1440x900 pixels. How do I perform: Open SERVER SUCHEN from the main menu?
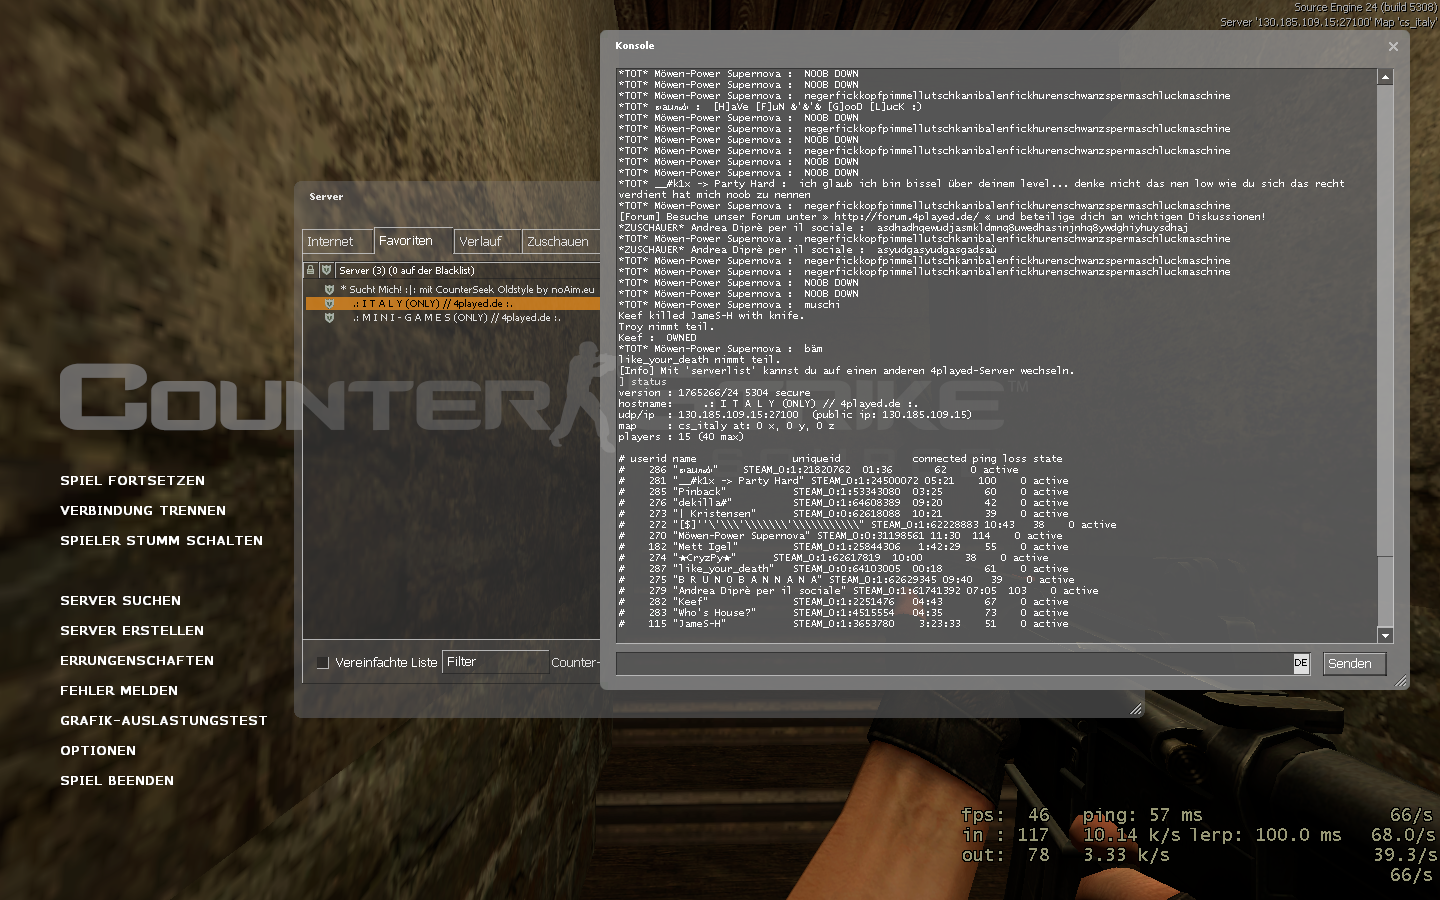tap(120, 601)
